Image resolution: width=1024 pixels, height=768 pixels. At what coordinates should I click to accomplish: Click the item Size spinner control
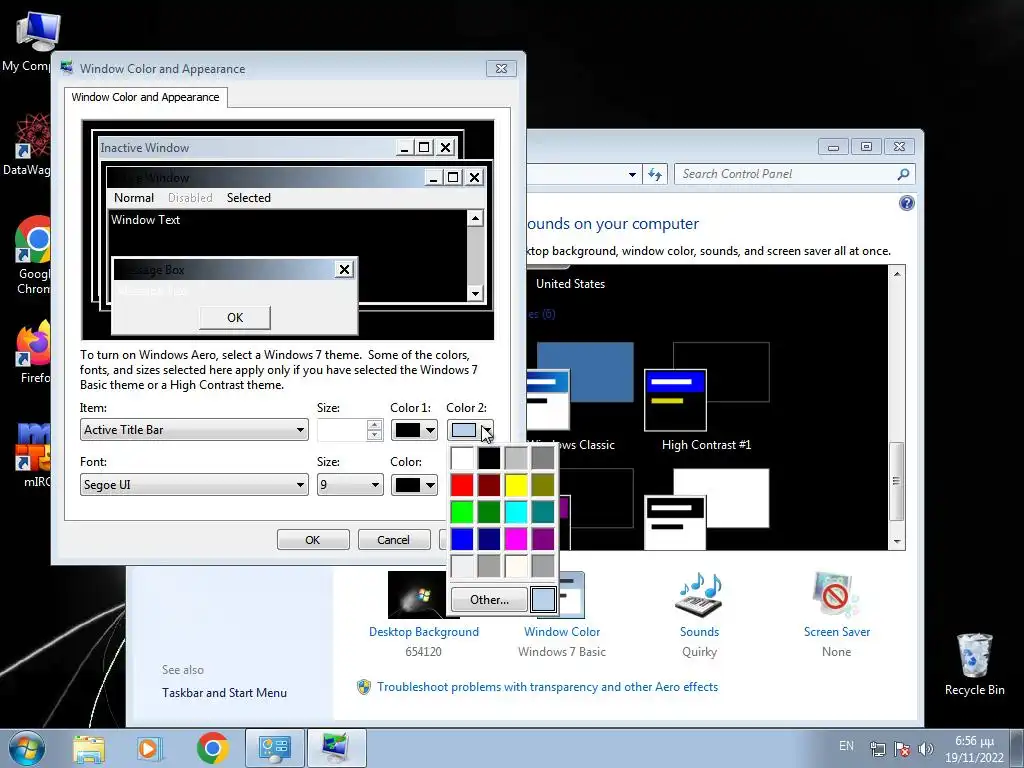tap(374, 430)
